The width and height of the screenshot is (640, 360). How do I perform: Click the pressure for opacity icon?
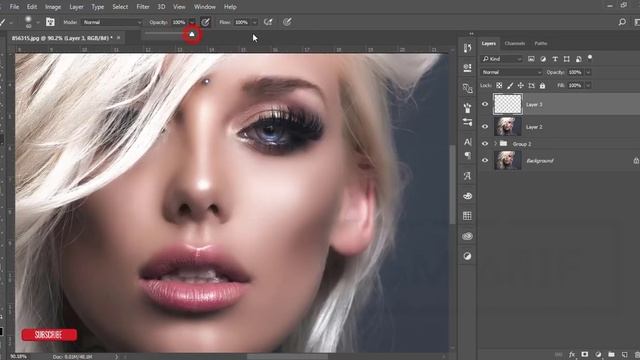[x=205, y=22]
